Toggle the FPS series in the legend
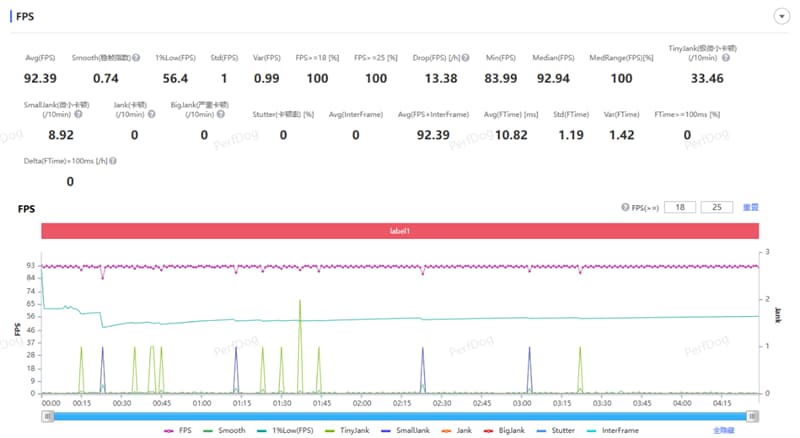Viewport: 800px width, 438px height. tap(178, 430)
